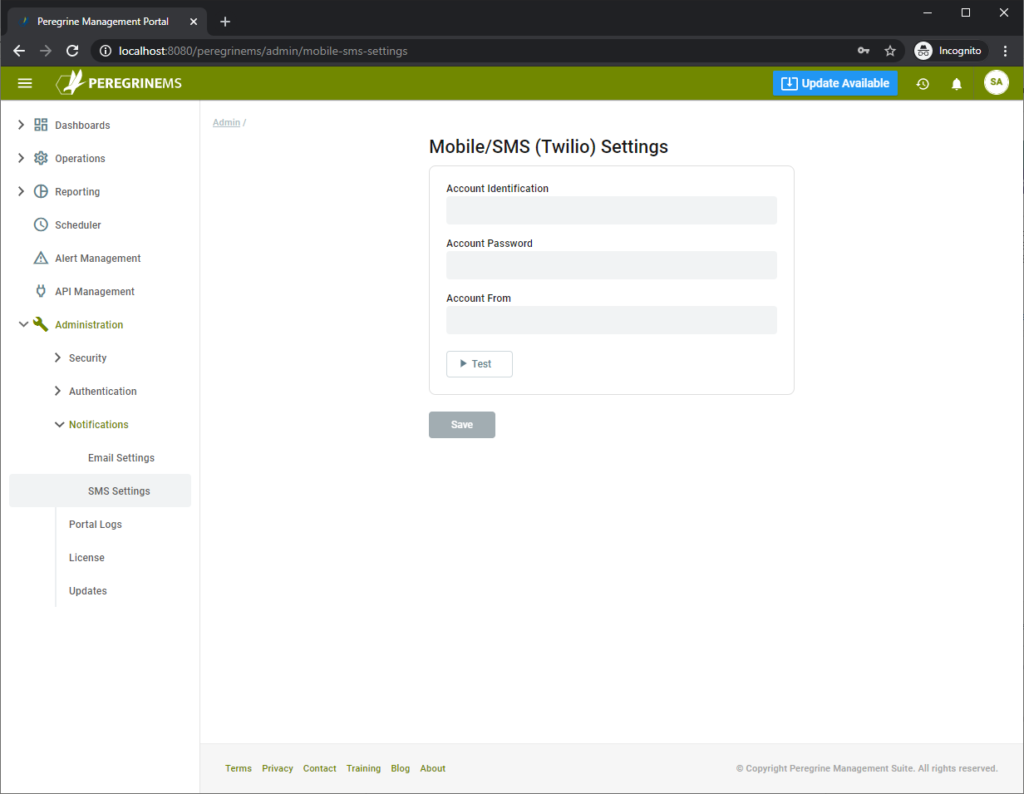Open the Dashboards section icon

[x=40, y=124]
